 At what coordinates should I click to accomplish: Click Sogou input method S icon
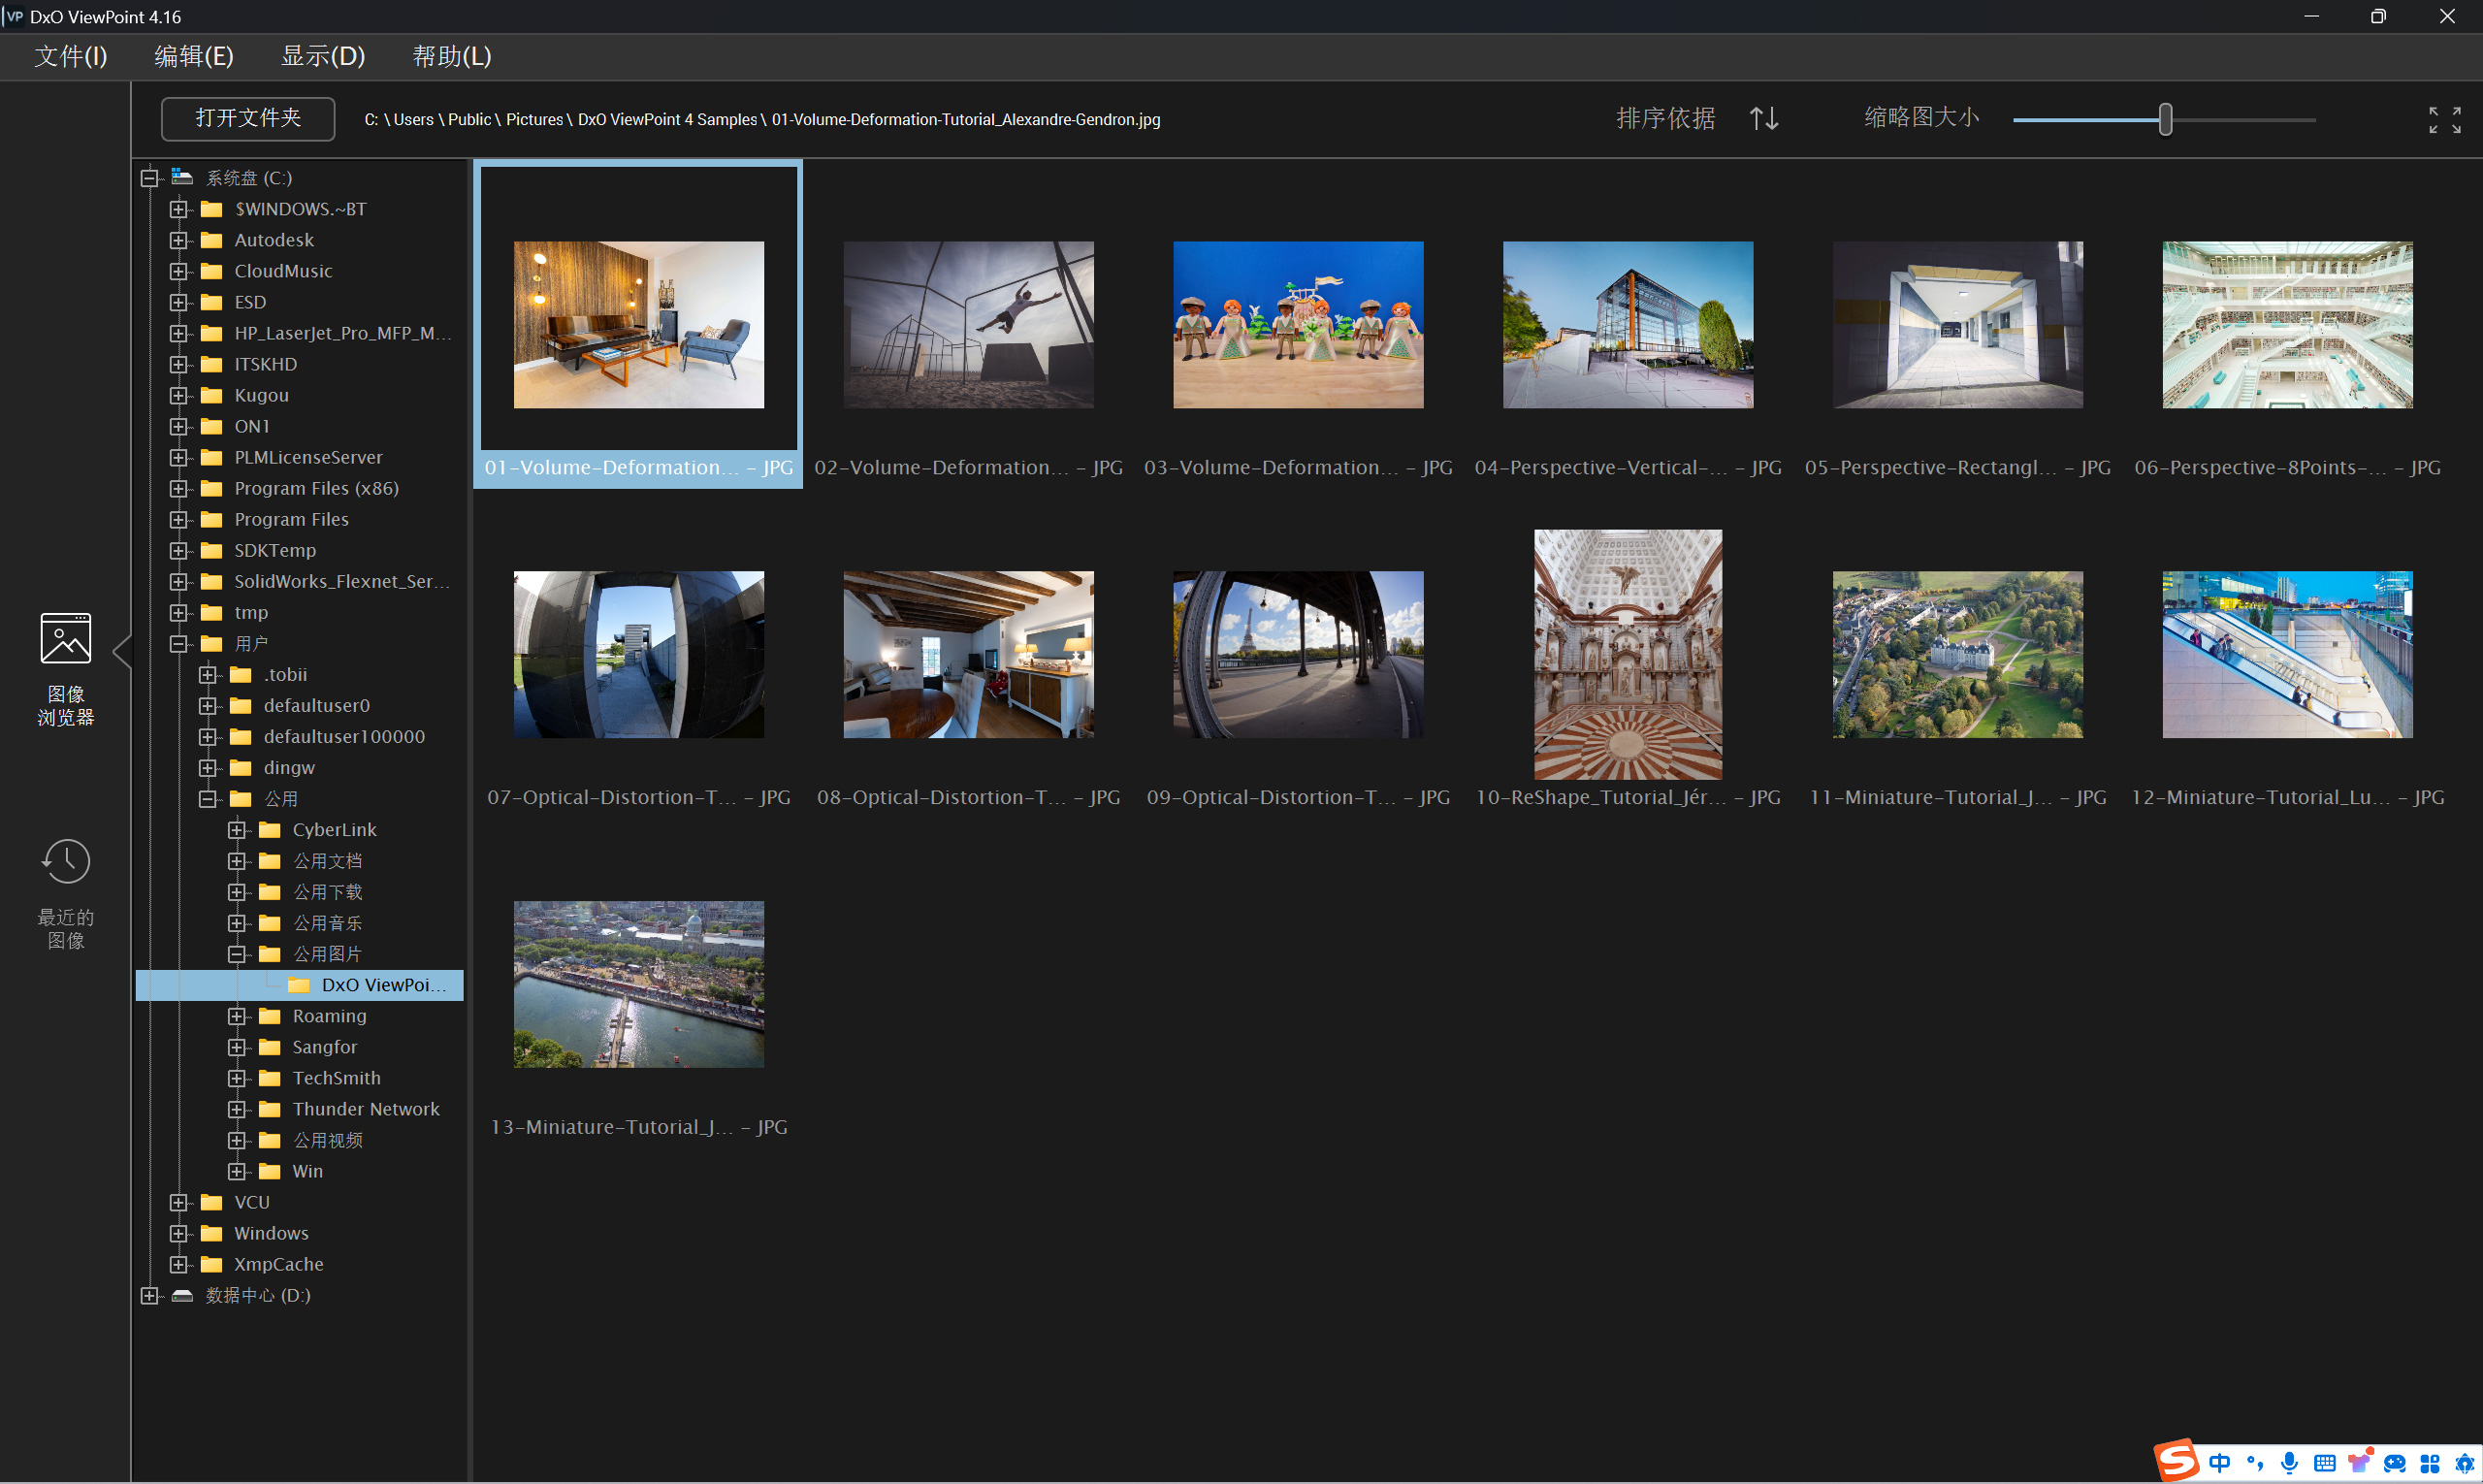click(2177, 1462)
